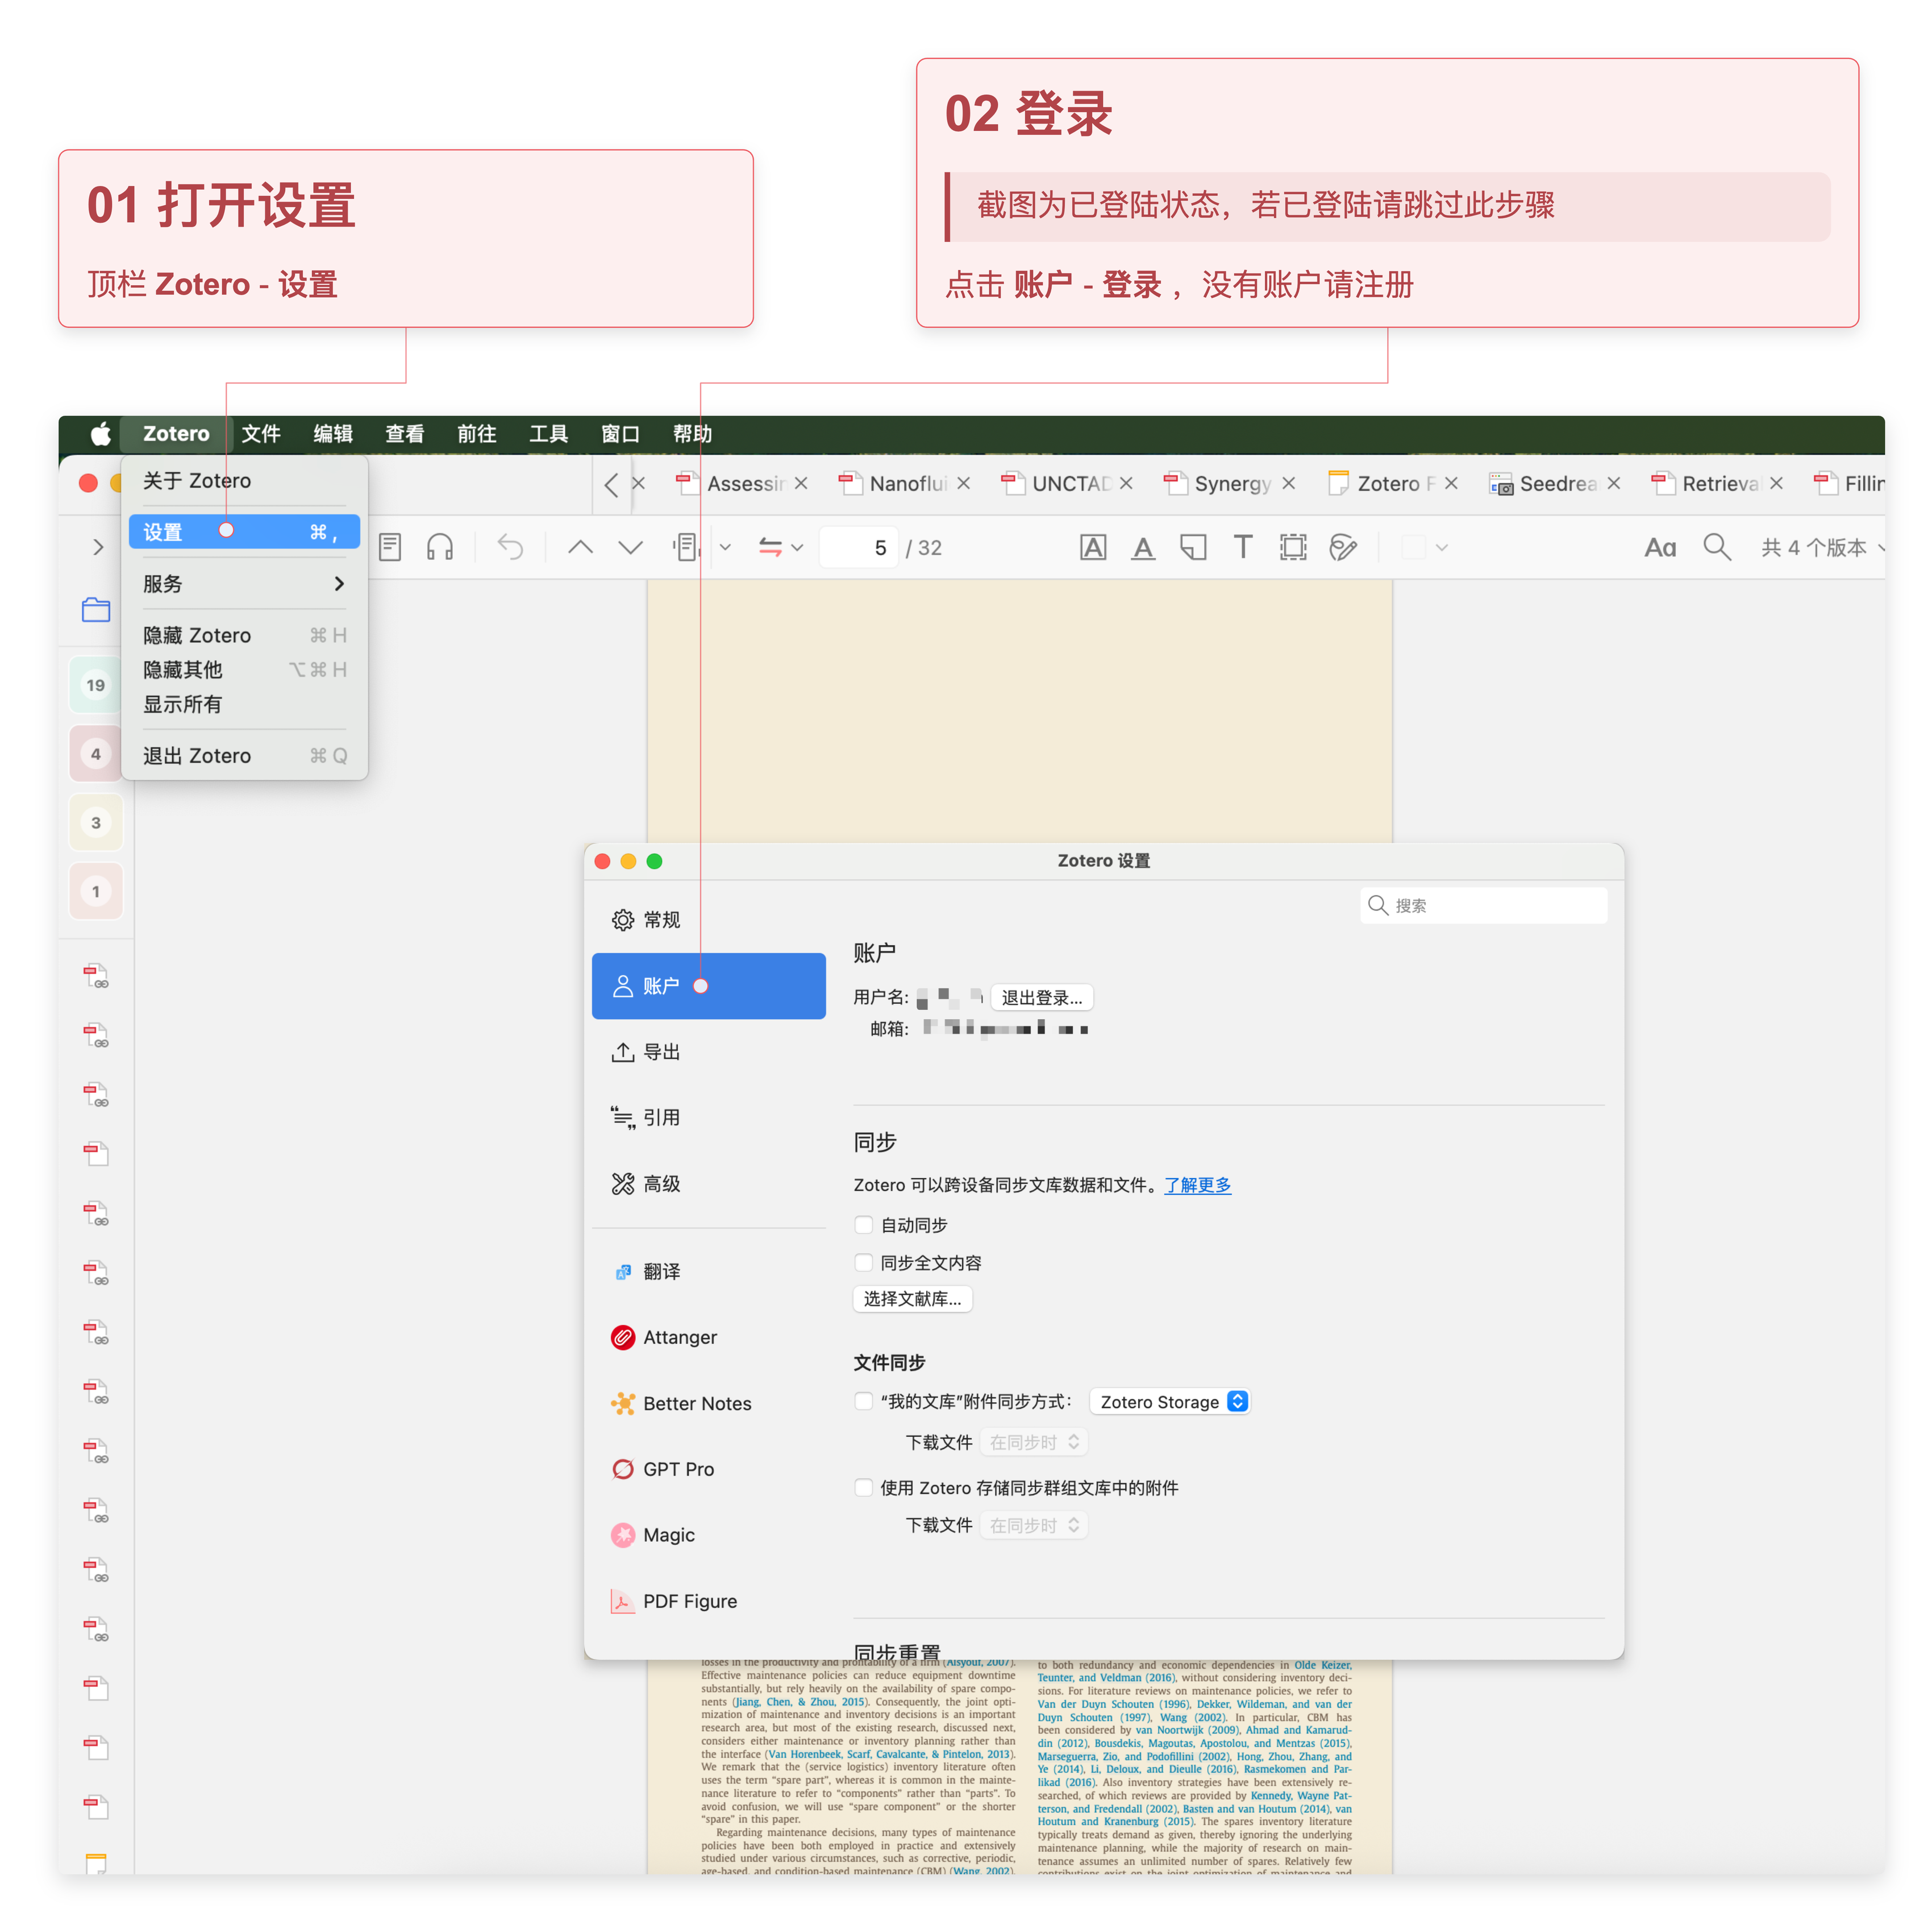Click the undo arrow in the reader toolbar
The height and width of the screenshot is (1929, 1932).
(510, 548)
